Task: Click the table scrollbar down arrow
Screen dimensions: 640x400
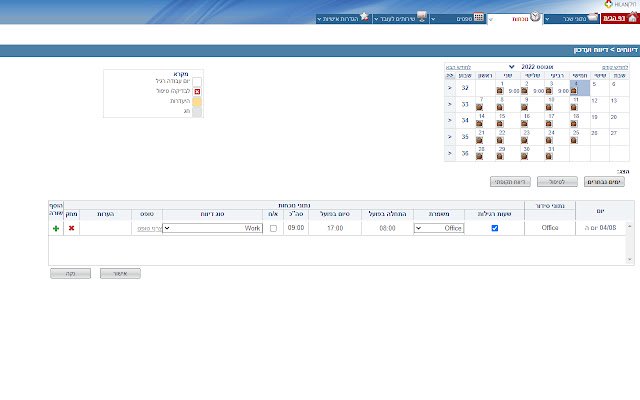Action: [x=629, y=260]
